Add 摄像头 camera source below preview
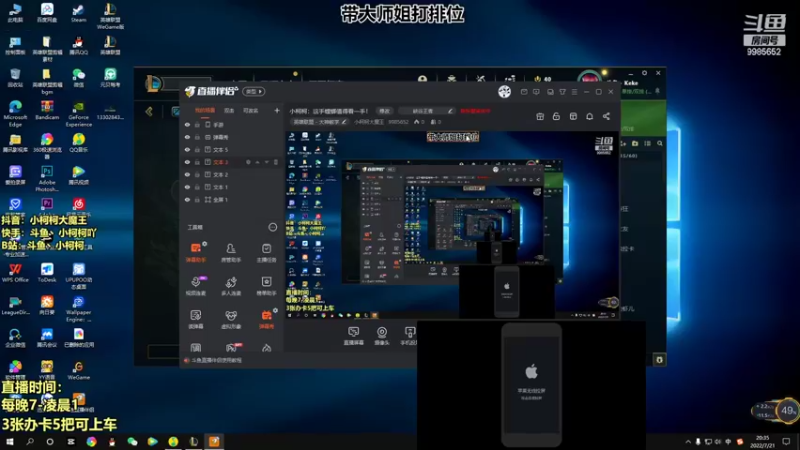Image resolution: width=800 pixels, height=450 pixels. pos(382,336)
